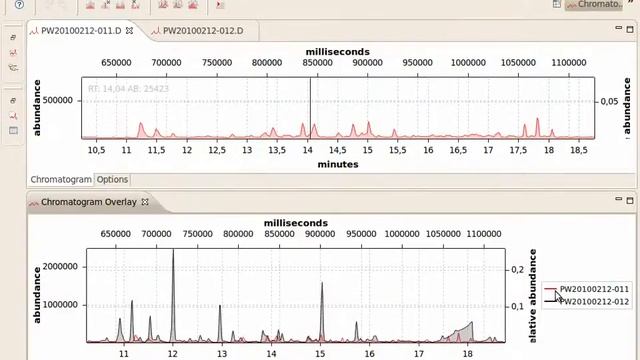The image size is (640, 360).
Task: Click the 2000000 abundance label in overlay chart
Action: pyautogui.click(x=60, y=267)
